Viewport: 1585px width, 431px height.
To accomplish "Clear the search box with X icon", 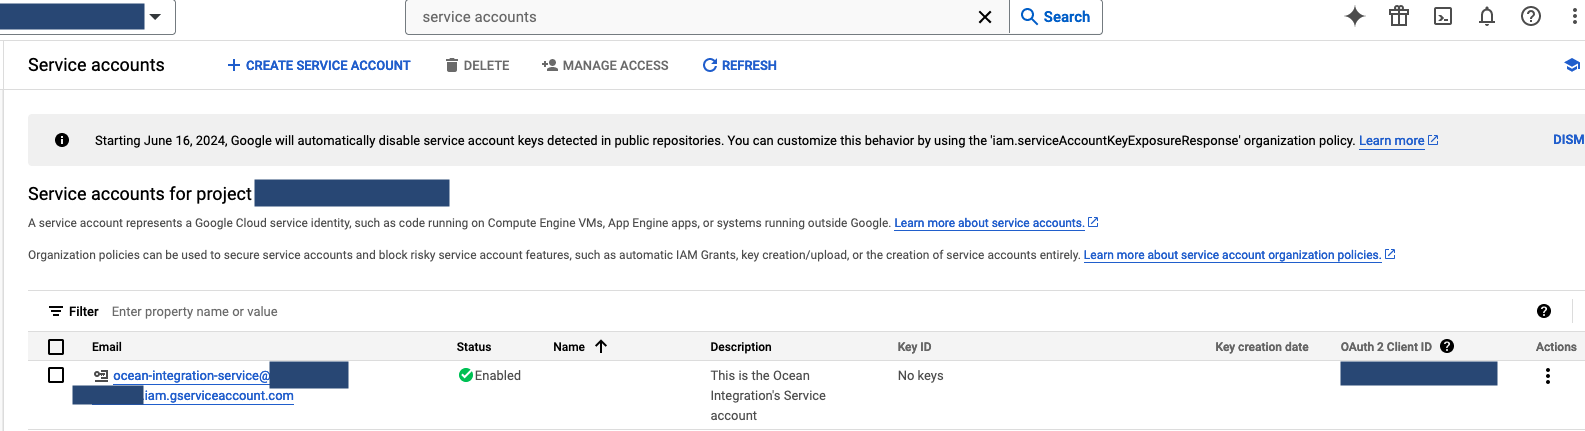I will [985, 17].
